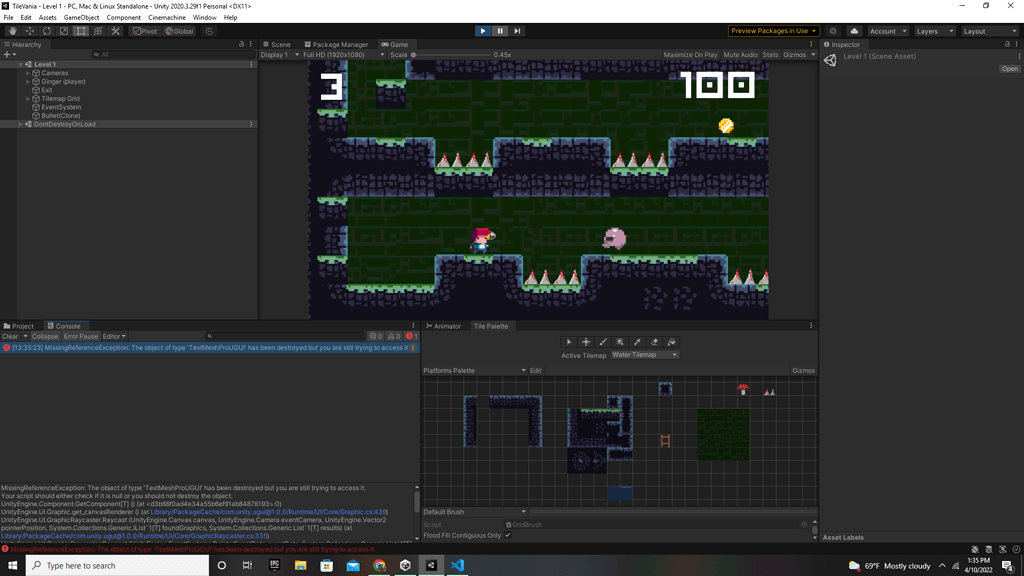Screen dimensions: 1024x576
Task: Step one frame forward
Action: pos(517,31)
